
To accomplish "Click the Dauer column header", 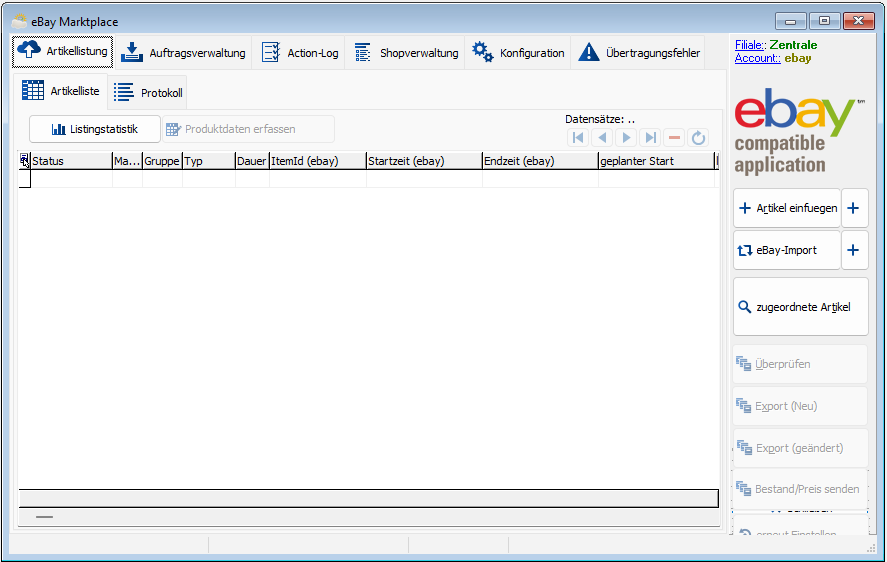I will [x=252, y=161].
